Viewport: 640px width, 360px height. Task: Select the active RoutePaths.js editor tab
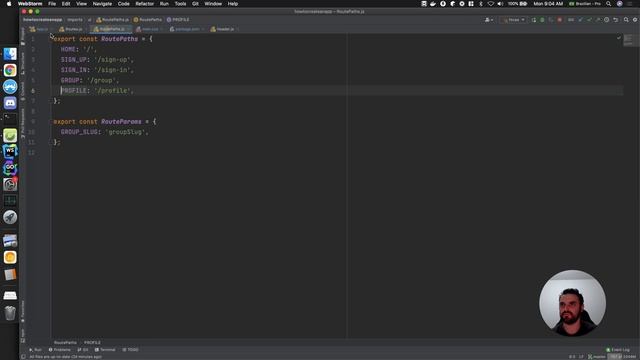click(x=110, y=29)
